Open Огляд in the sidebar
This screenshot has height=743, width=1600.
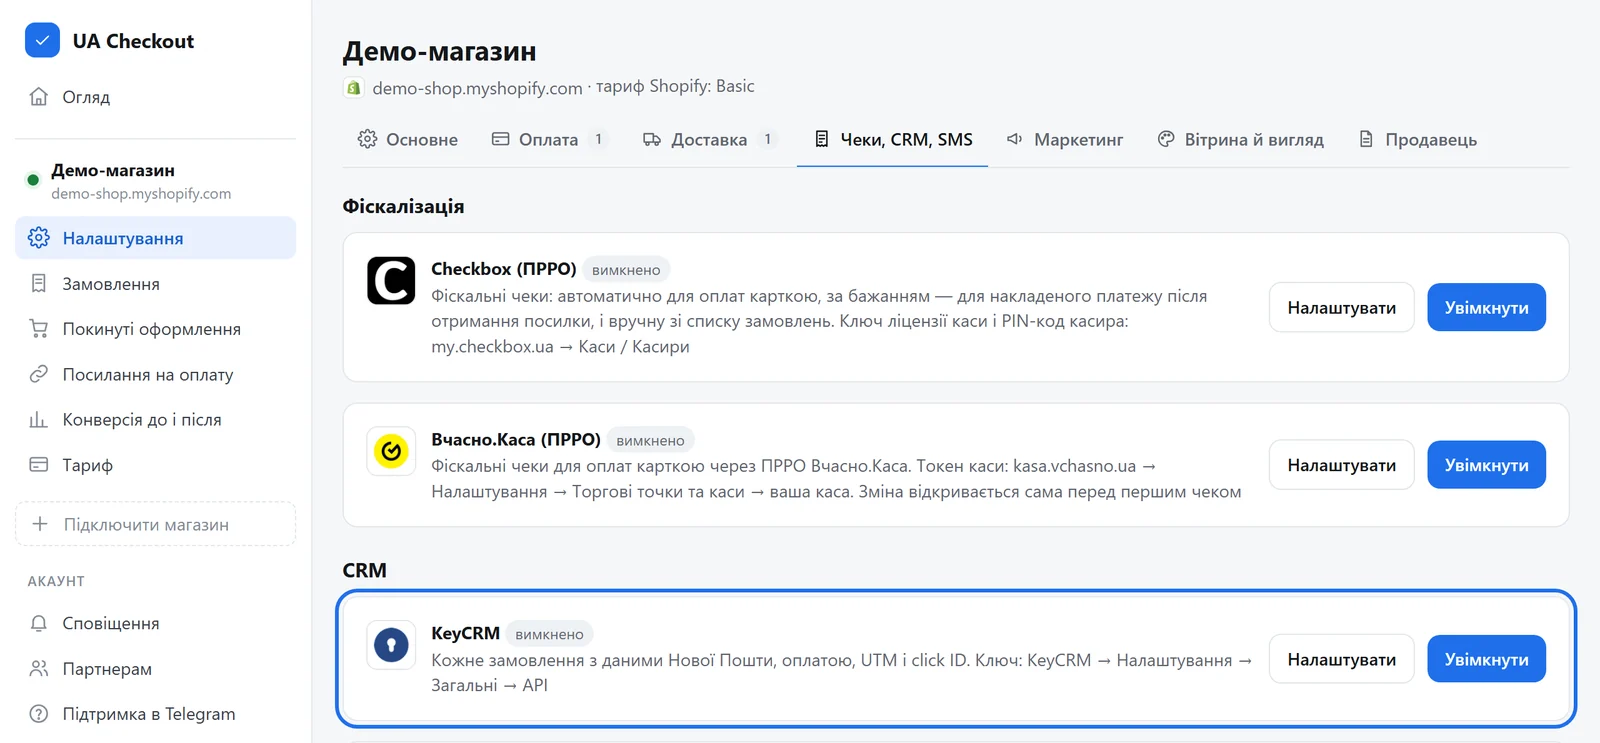pyautogui.click(x=156, y=97)
